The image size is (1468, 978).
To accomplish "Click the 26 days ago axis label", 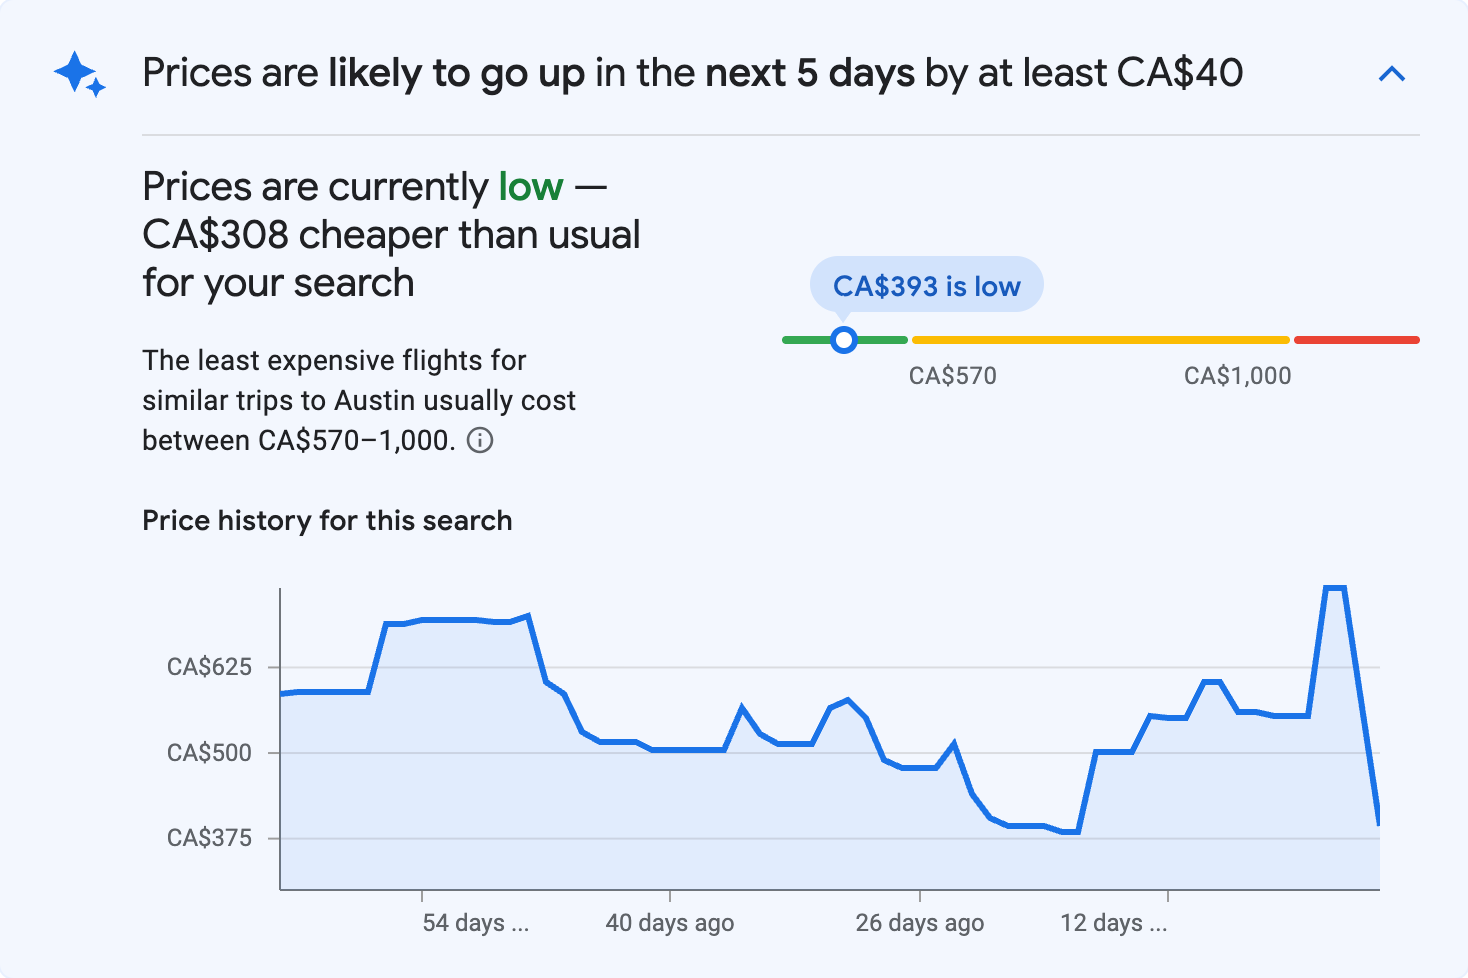I will 919,922.
